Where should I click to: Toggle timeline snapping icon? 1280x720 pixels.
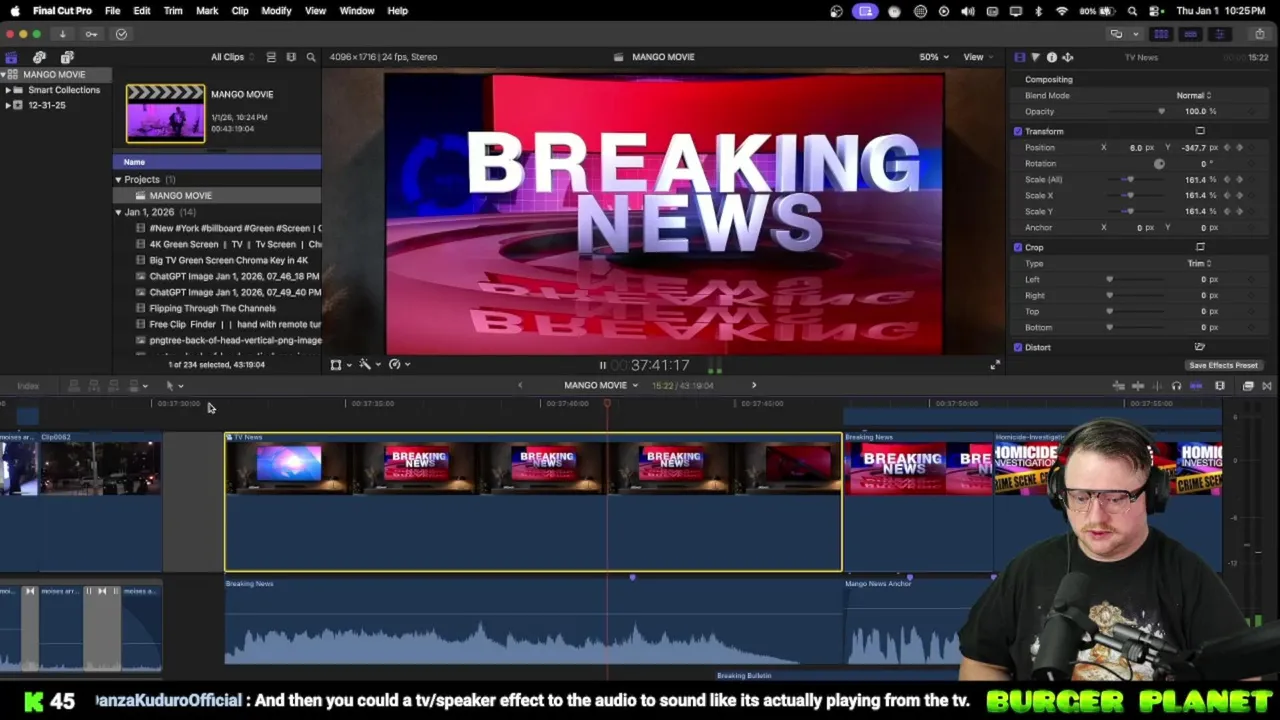[1196, 386]
